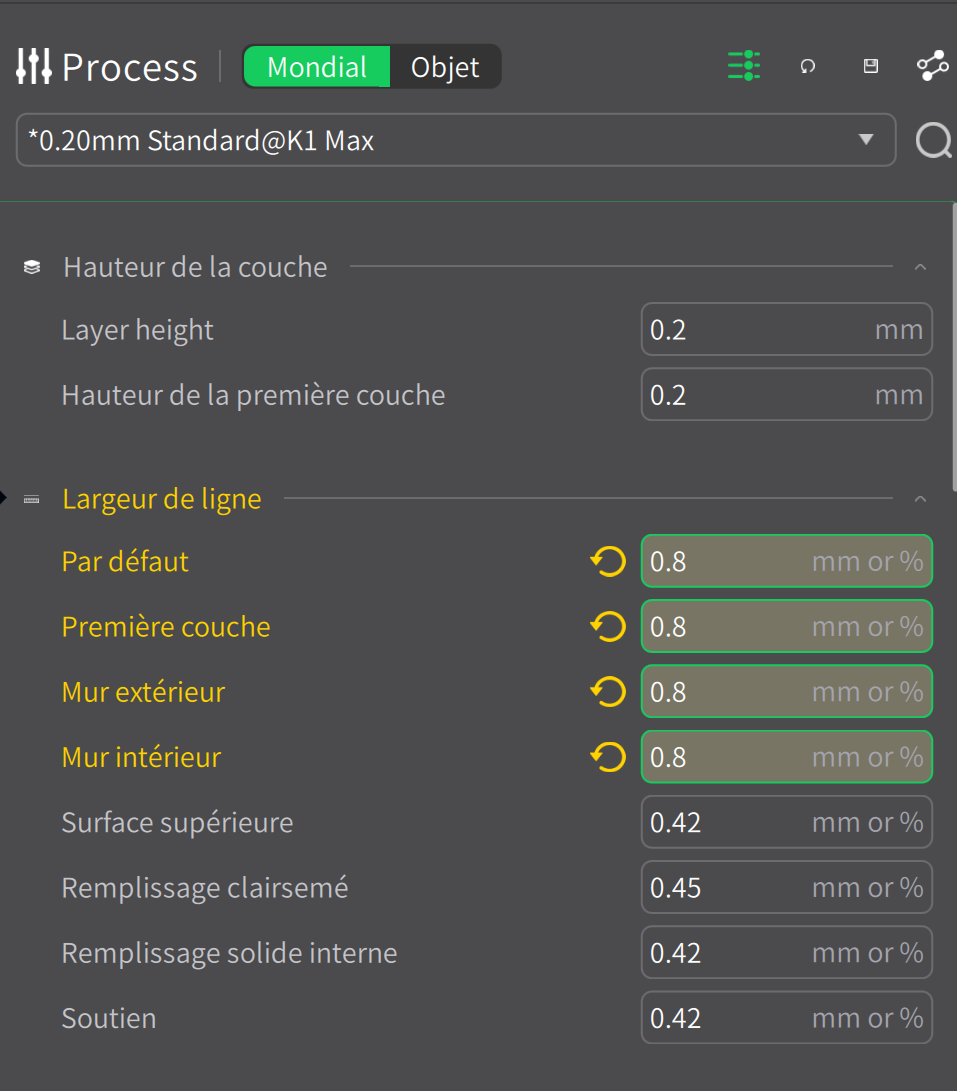Click the vertical scrollbar of settings panel
957x1091 pixels.
[x=954, y=348]
